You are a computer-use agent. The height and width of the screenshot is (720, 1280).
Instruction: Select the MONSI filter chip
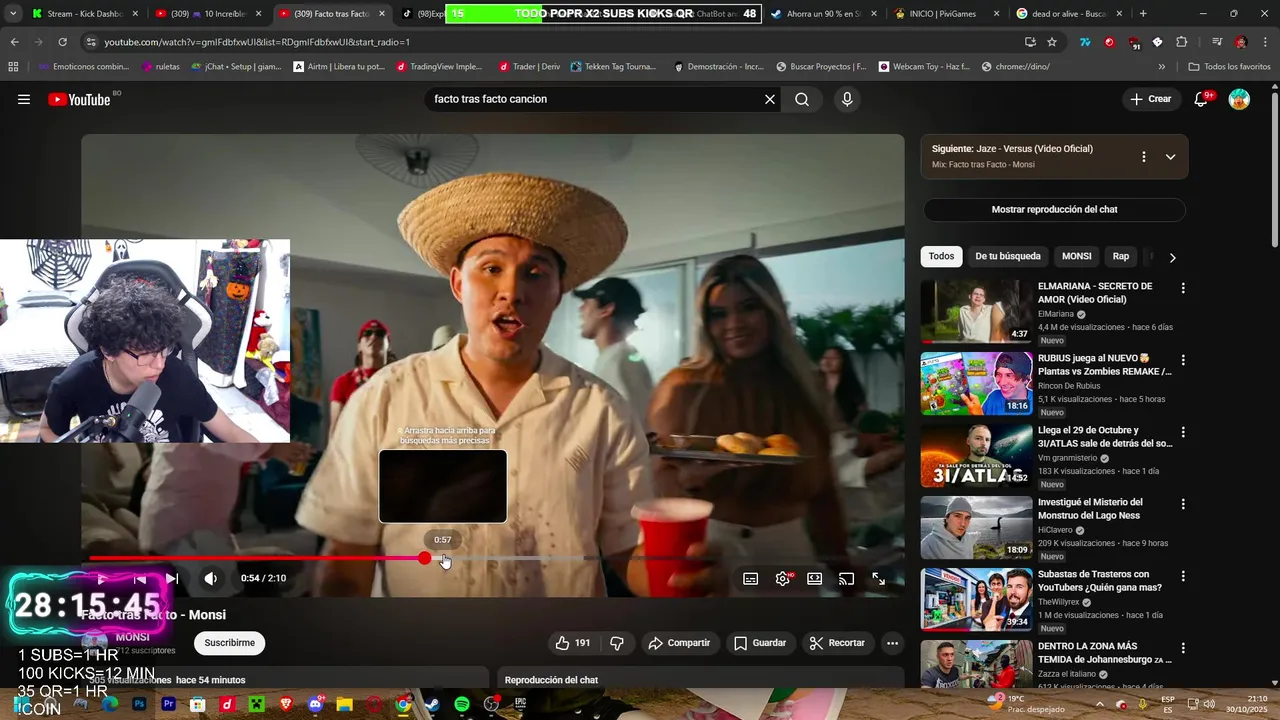[x=1077, y=256]
